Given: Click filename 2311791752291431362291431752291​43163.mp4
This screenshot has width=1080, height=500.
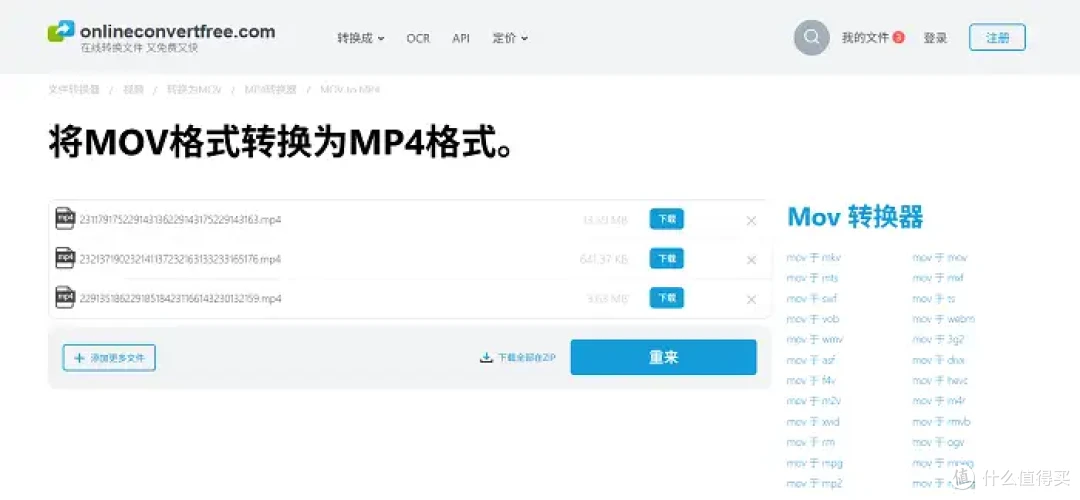Looking at the screenshot, I should tap(180, 220).
